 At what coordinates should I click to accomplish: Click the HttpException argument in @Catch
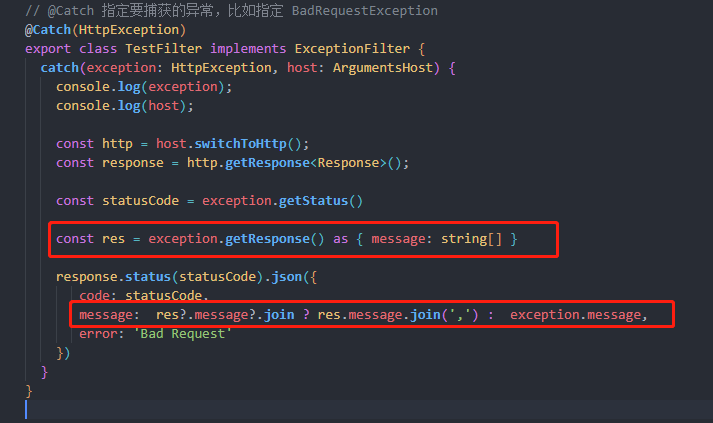pyautogui.click(x=129, y=30)
